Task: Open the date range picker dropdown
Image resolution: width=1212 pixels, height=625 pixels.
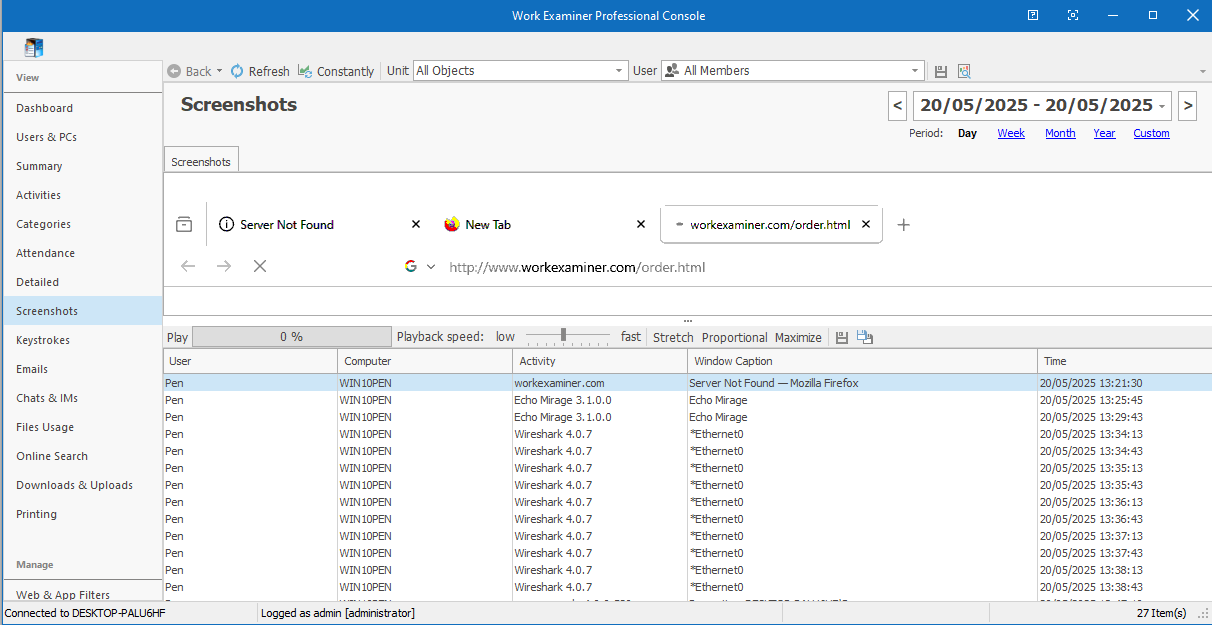Action: (1162, 106)
